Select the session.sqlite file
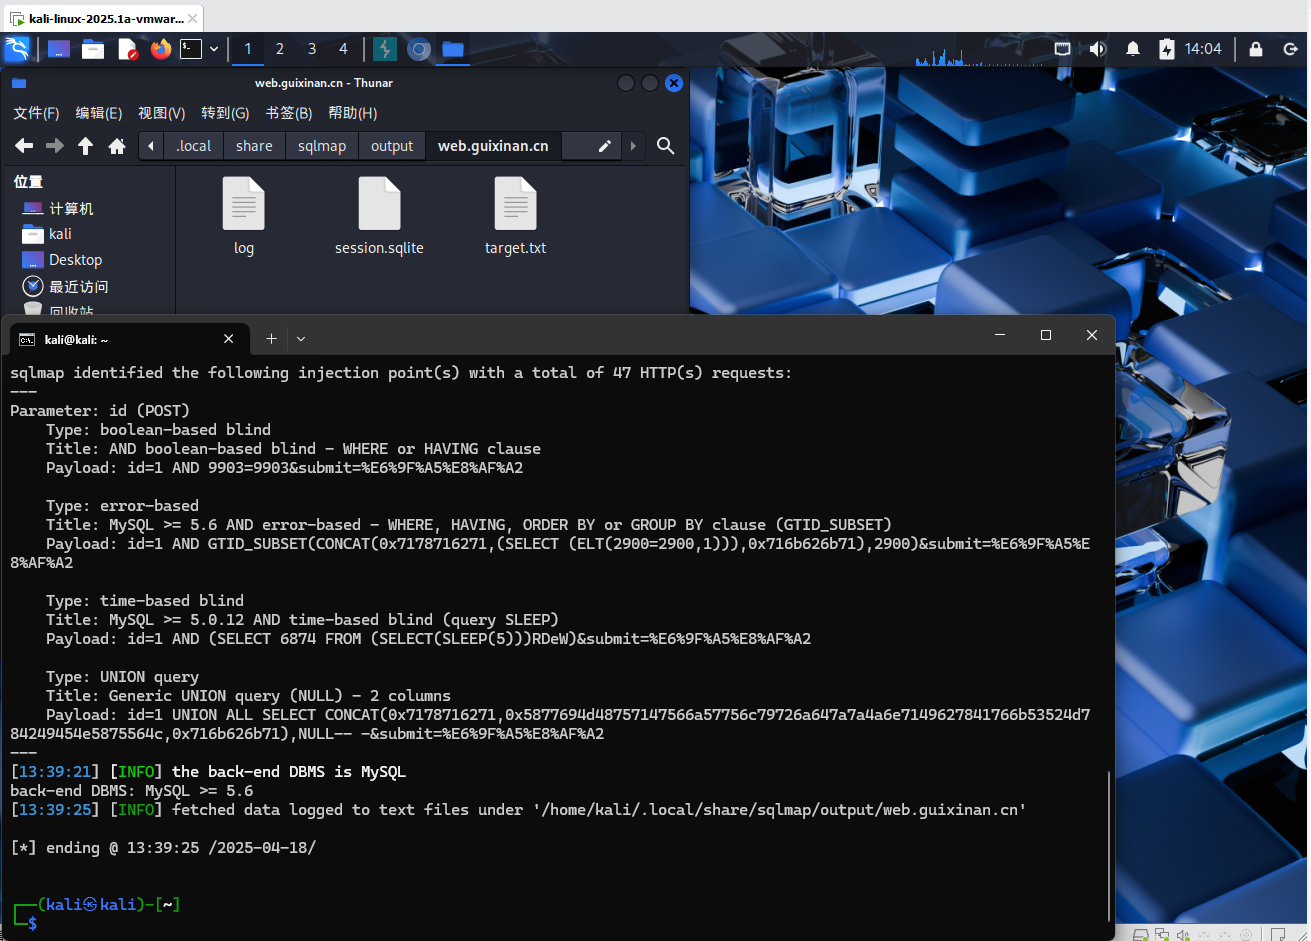1311x941 pixels. pyautogui.click(x=379, y=216)
